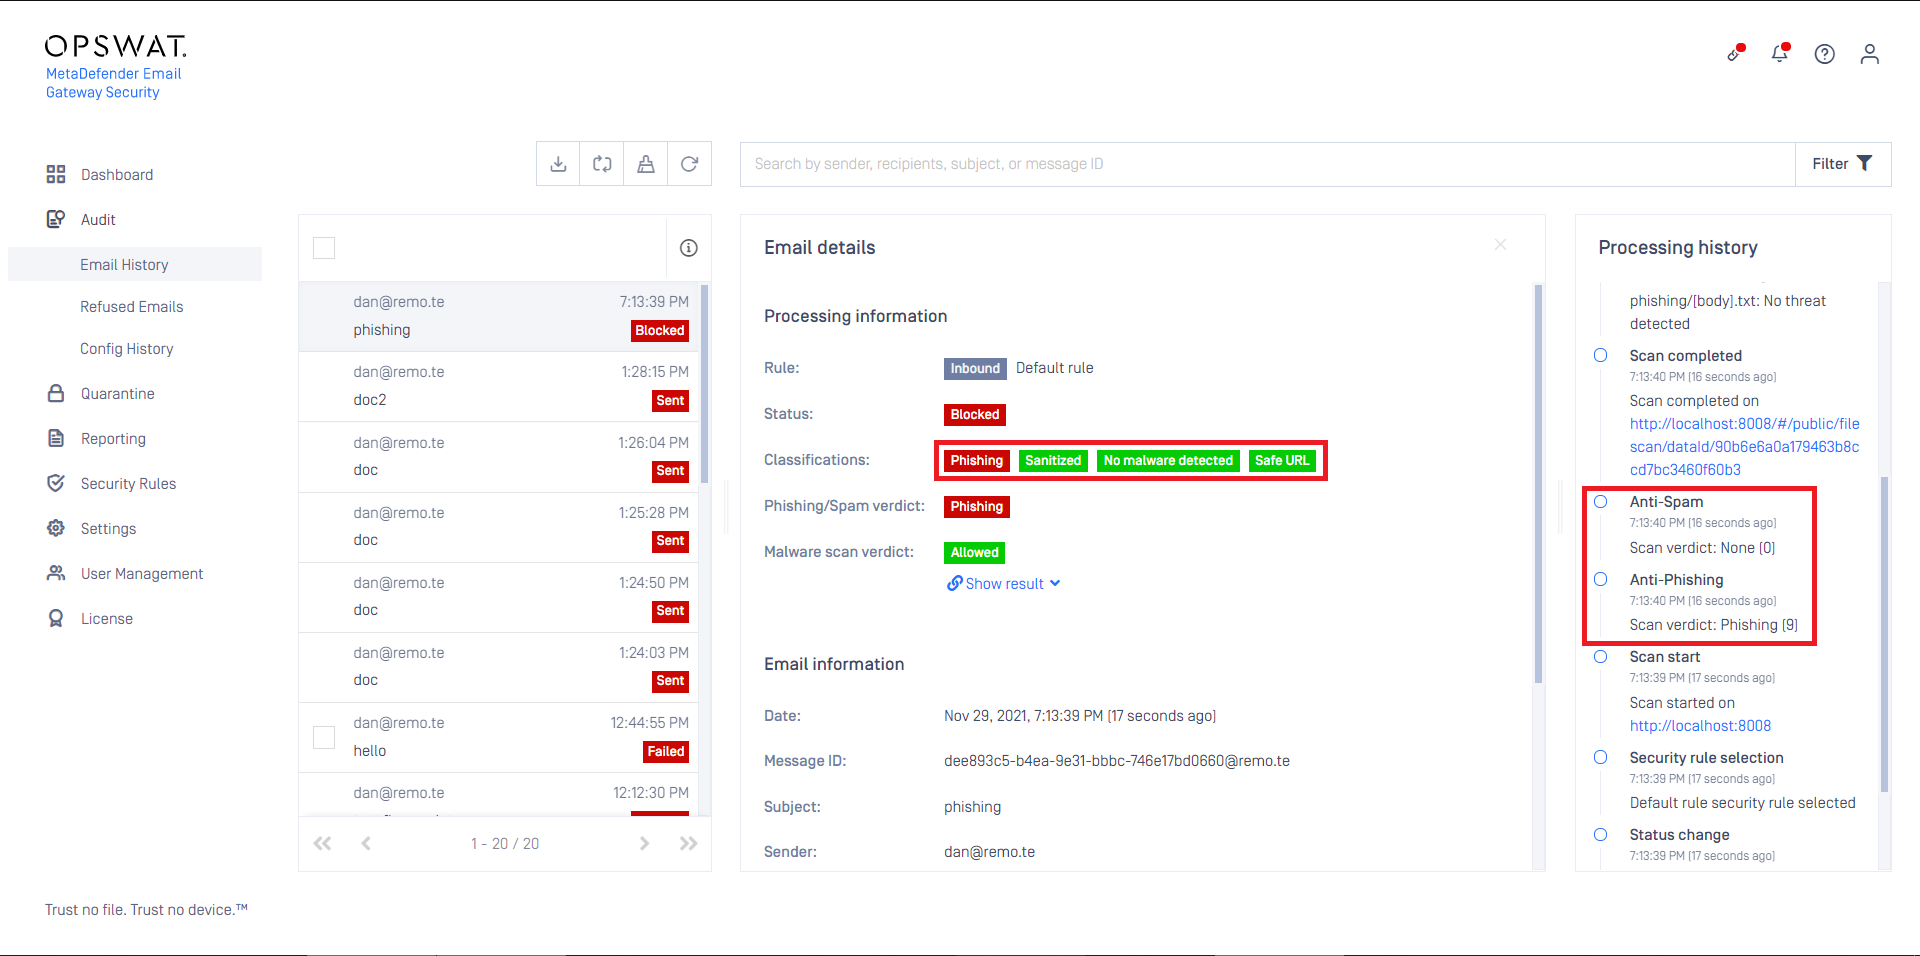Open the Filter funnel button
Screen dimensions: 1920x956
coord(1842,164)
